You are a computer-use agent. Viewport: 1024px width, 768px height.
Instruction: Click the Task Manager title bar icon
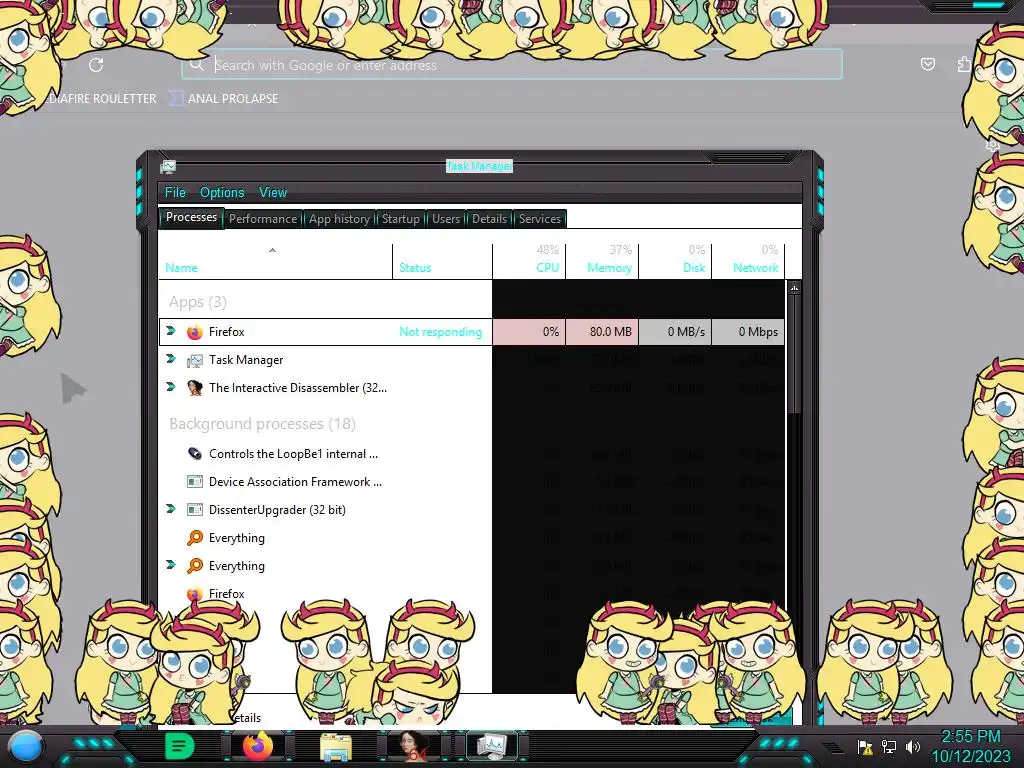point(168,167)
